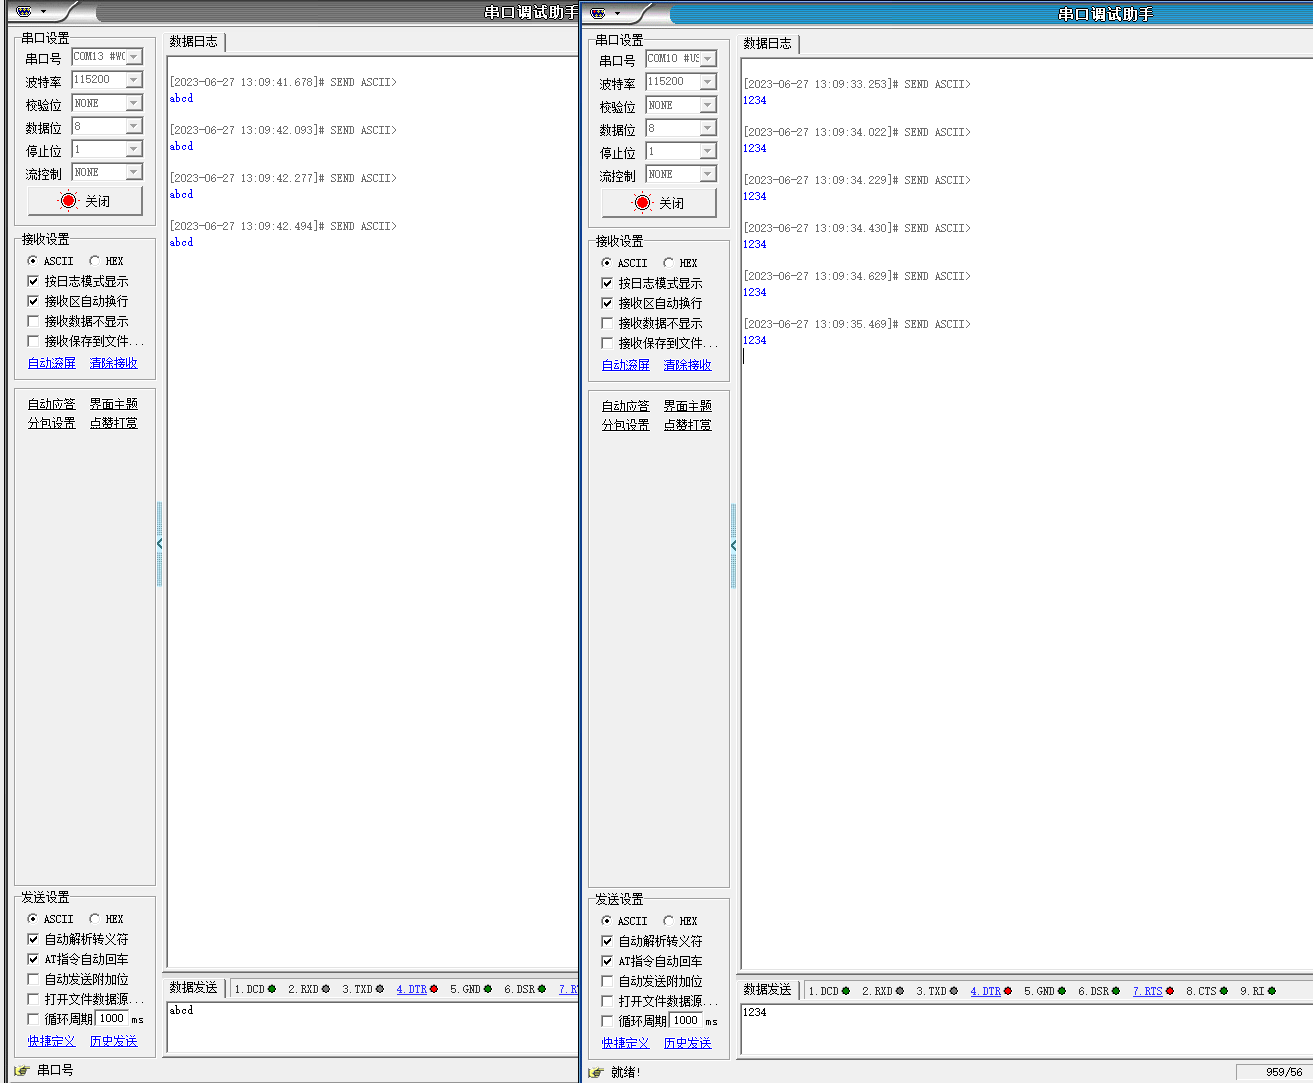Open 串口号 COM13 dropdown

coord(134,57)
